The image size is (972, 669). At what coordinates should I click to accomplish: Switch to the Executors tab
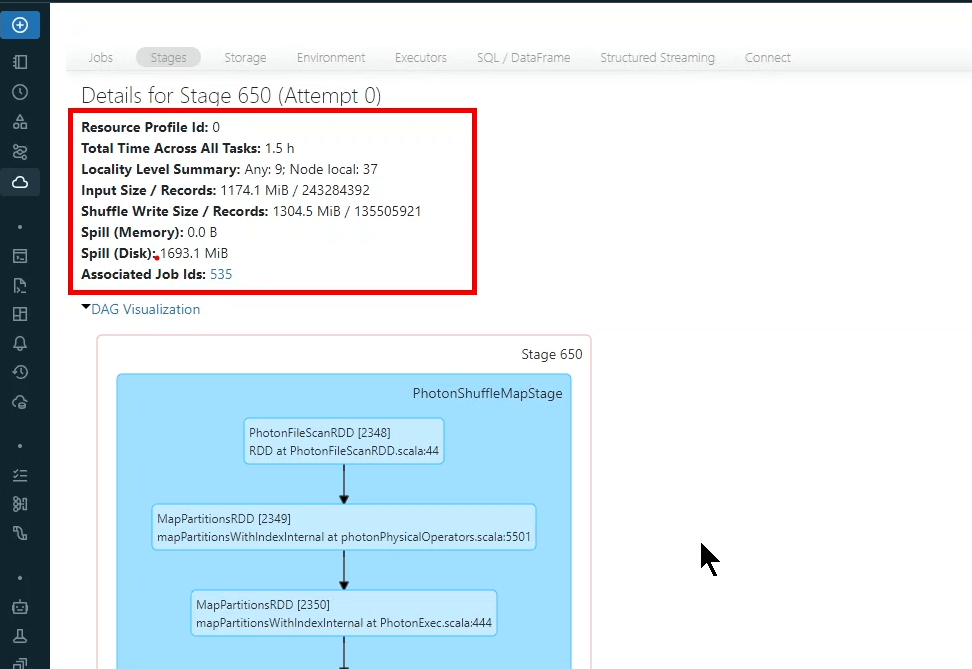420,58
